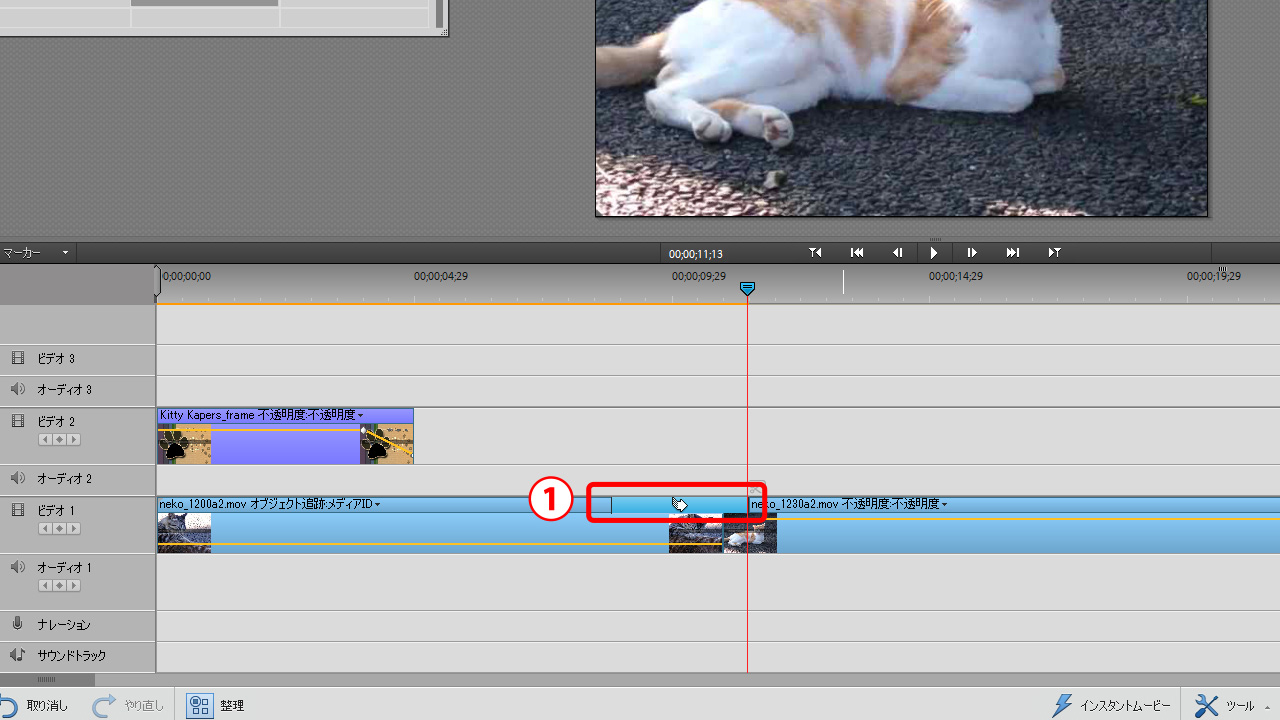1280x720 pixels.
Task: Click the ナレーション microphone icon
Action: [18, 624]
